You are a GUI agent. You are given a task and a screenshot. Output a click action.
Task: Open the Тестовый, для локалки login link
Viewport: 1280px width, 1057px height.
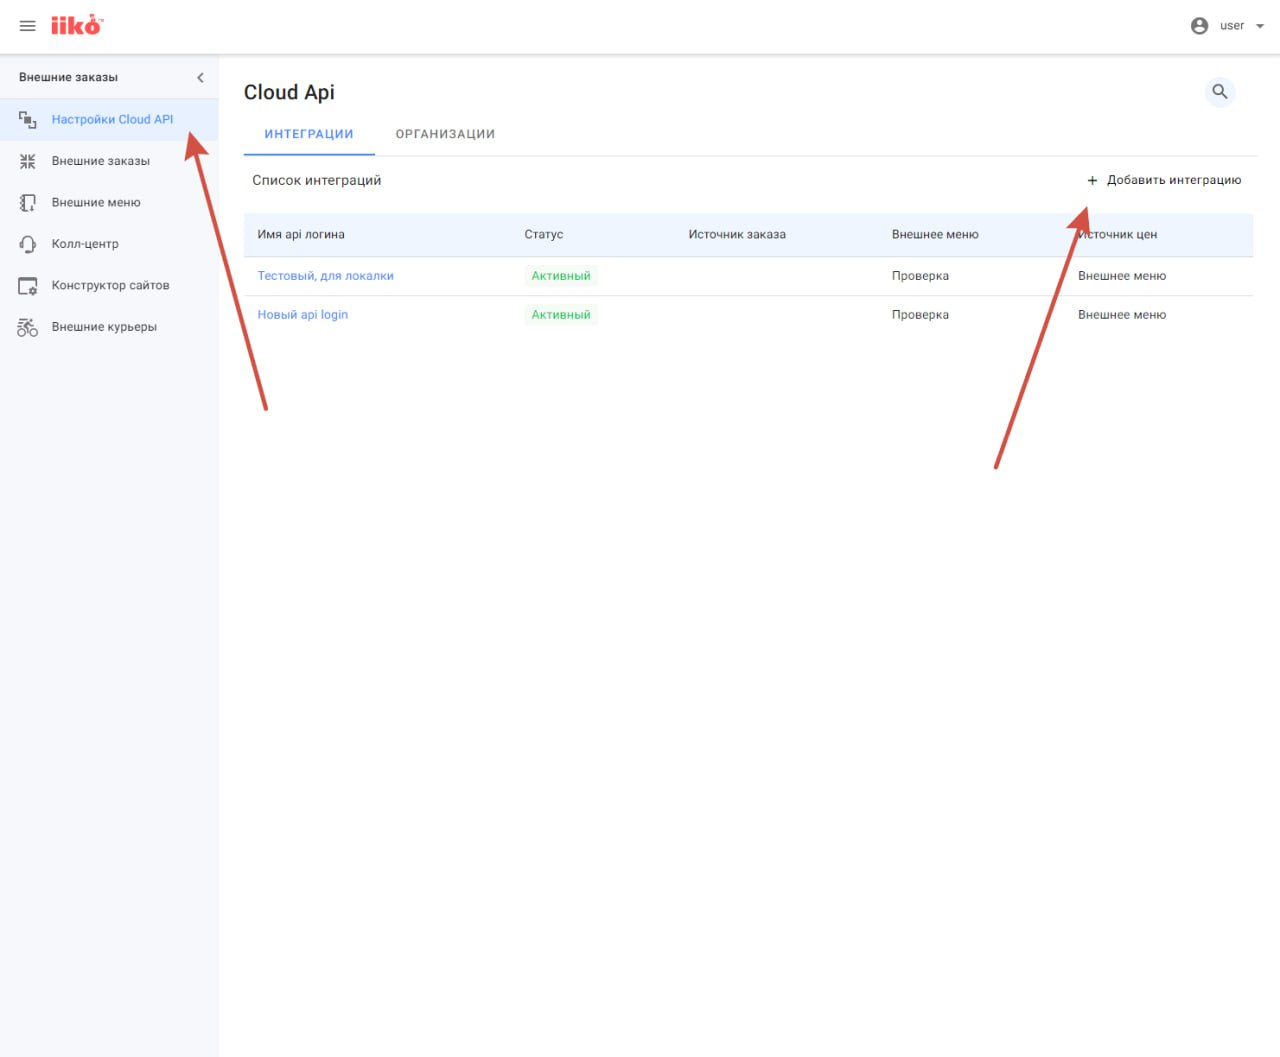(x=325, y=276)
